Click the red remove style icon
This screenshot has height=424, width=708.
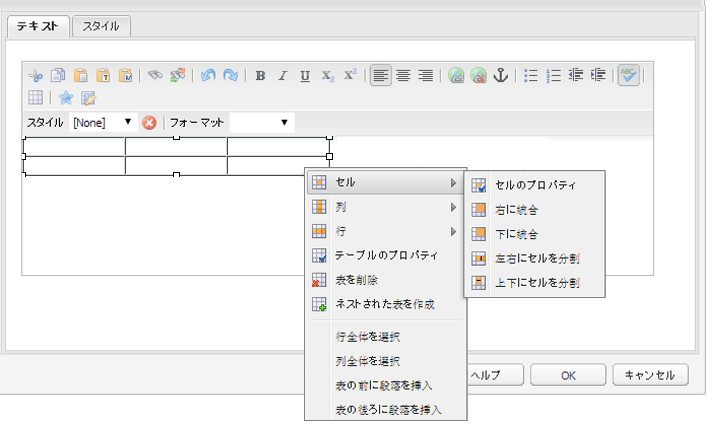coord(149,123)
